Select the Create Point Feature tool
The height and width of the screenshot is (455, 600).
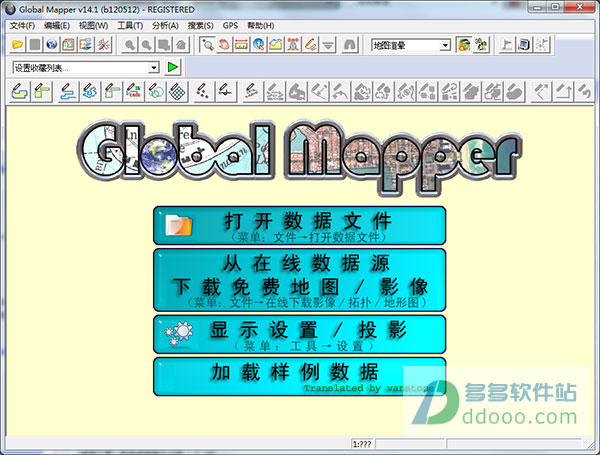click(x=204, y=91)
